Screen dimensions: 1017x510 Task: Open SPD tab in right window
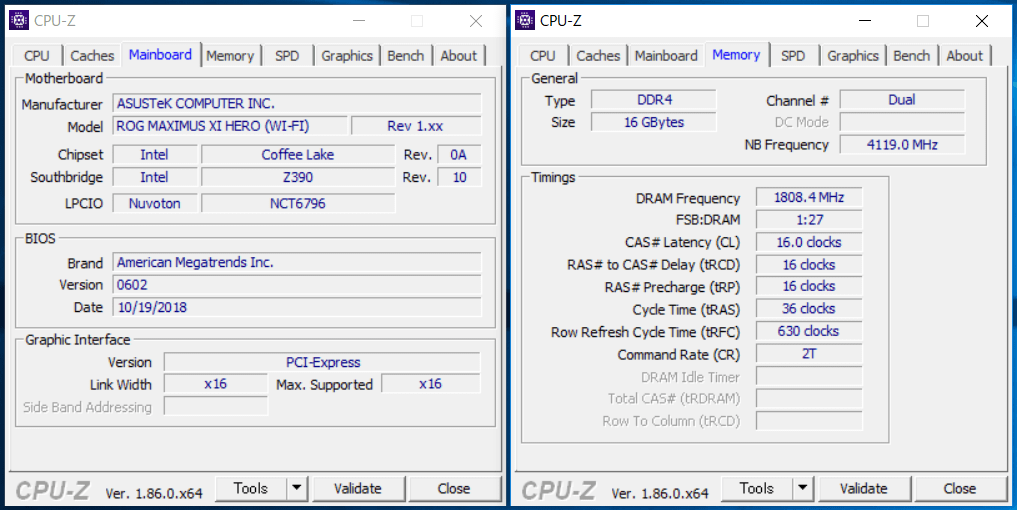click(x=793, y=56)
